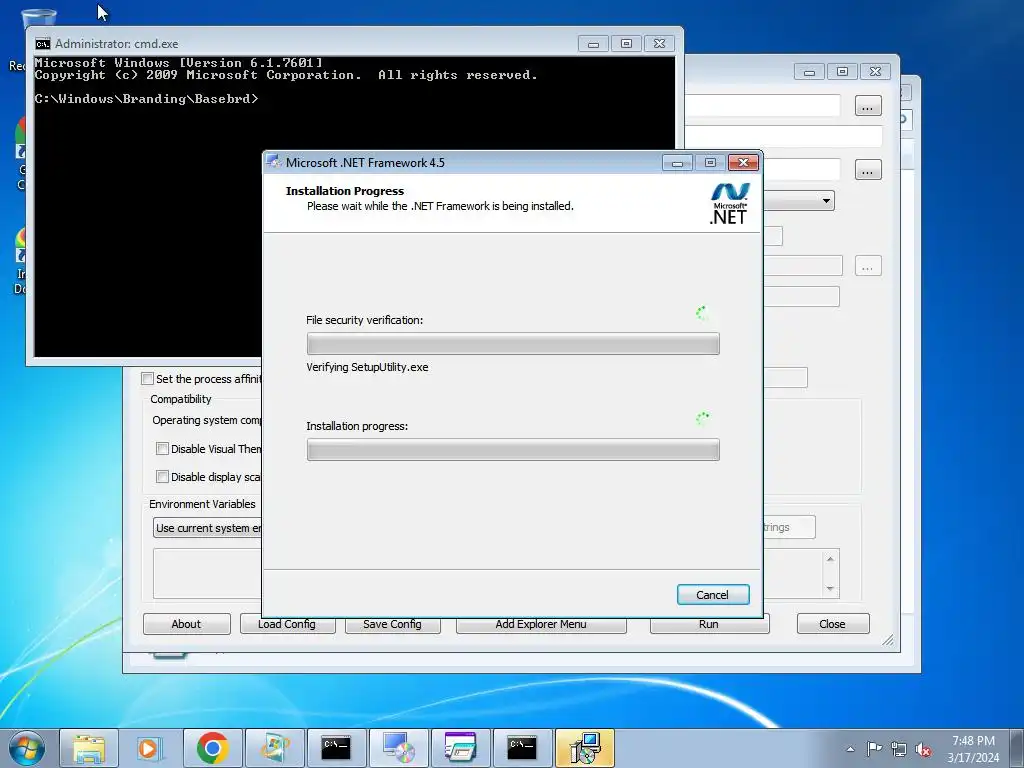Click Load Config in the rear window
1024x768 pixels.
pyautogui.click(x=287, y=624)
